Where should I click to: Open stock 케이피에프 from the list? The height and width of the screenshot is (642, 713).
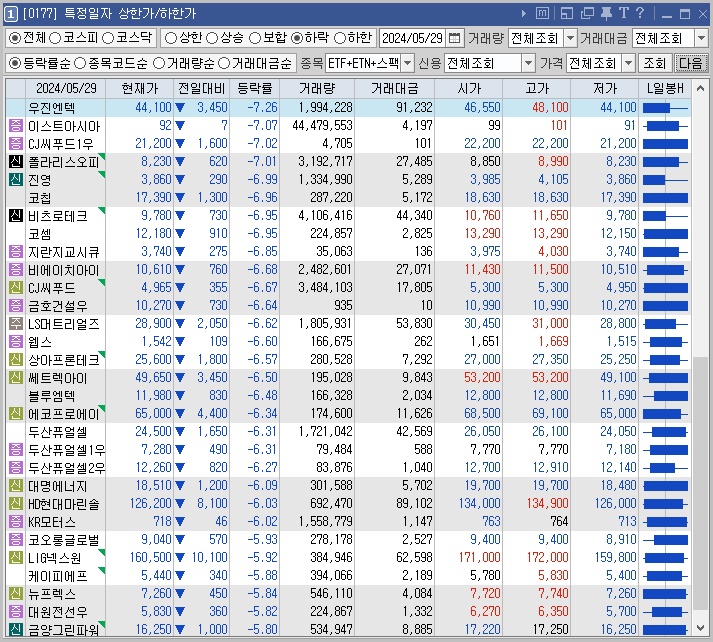(x=58, y=576)
